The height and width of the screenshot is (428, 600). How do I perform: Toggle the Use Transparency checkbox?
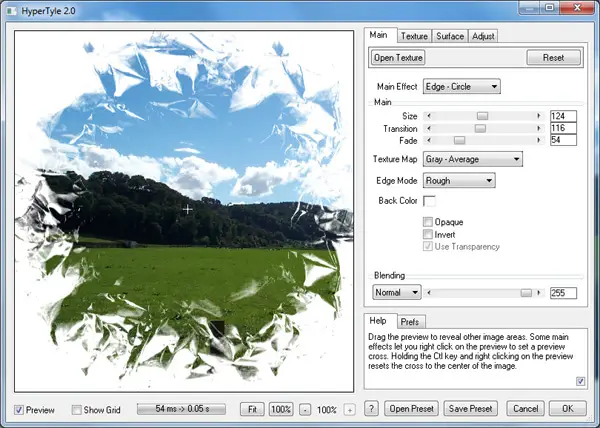(x=428, y=246)
